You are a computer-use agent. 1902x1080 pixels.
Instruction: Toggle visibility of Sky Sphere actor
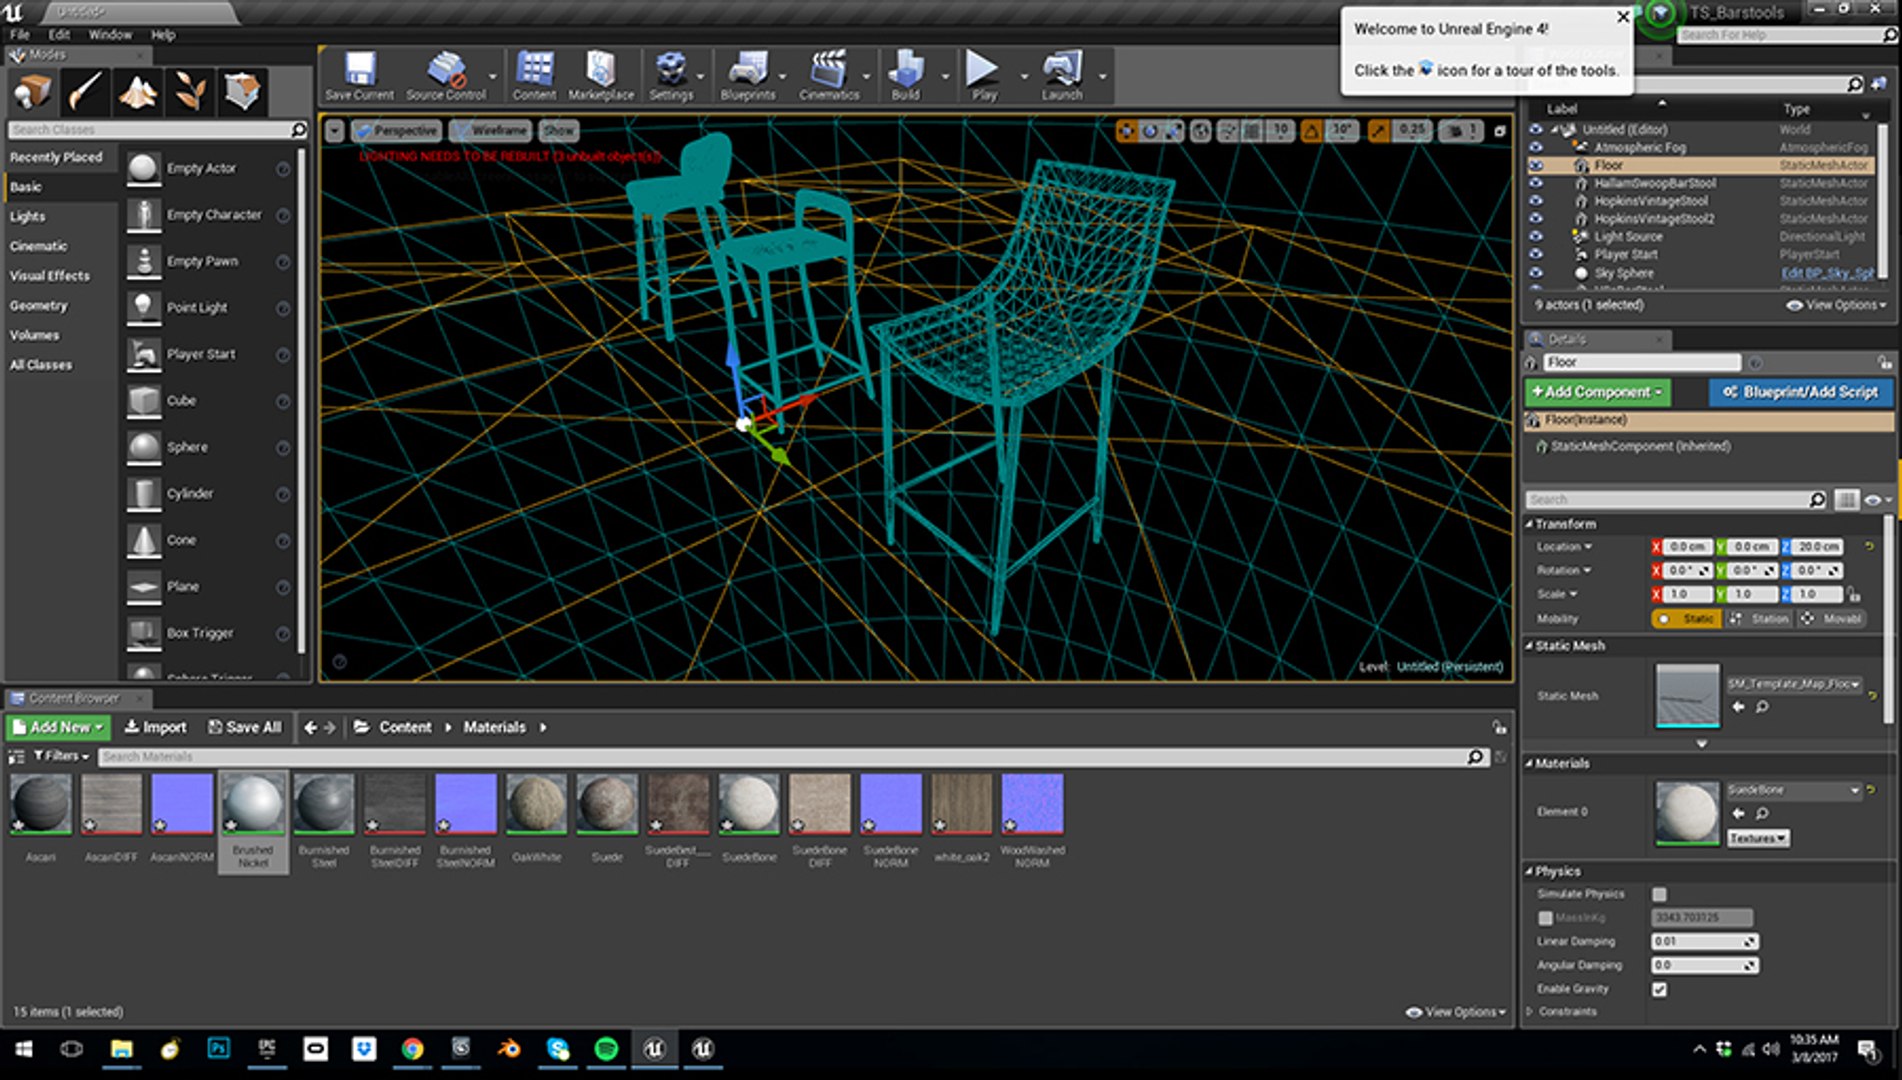(x=1536, y=273)
